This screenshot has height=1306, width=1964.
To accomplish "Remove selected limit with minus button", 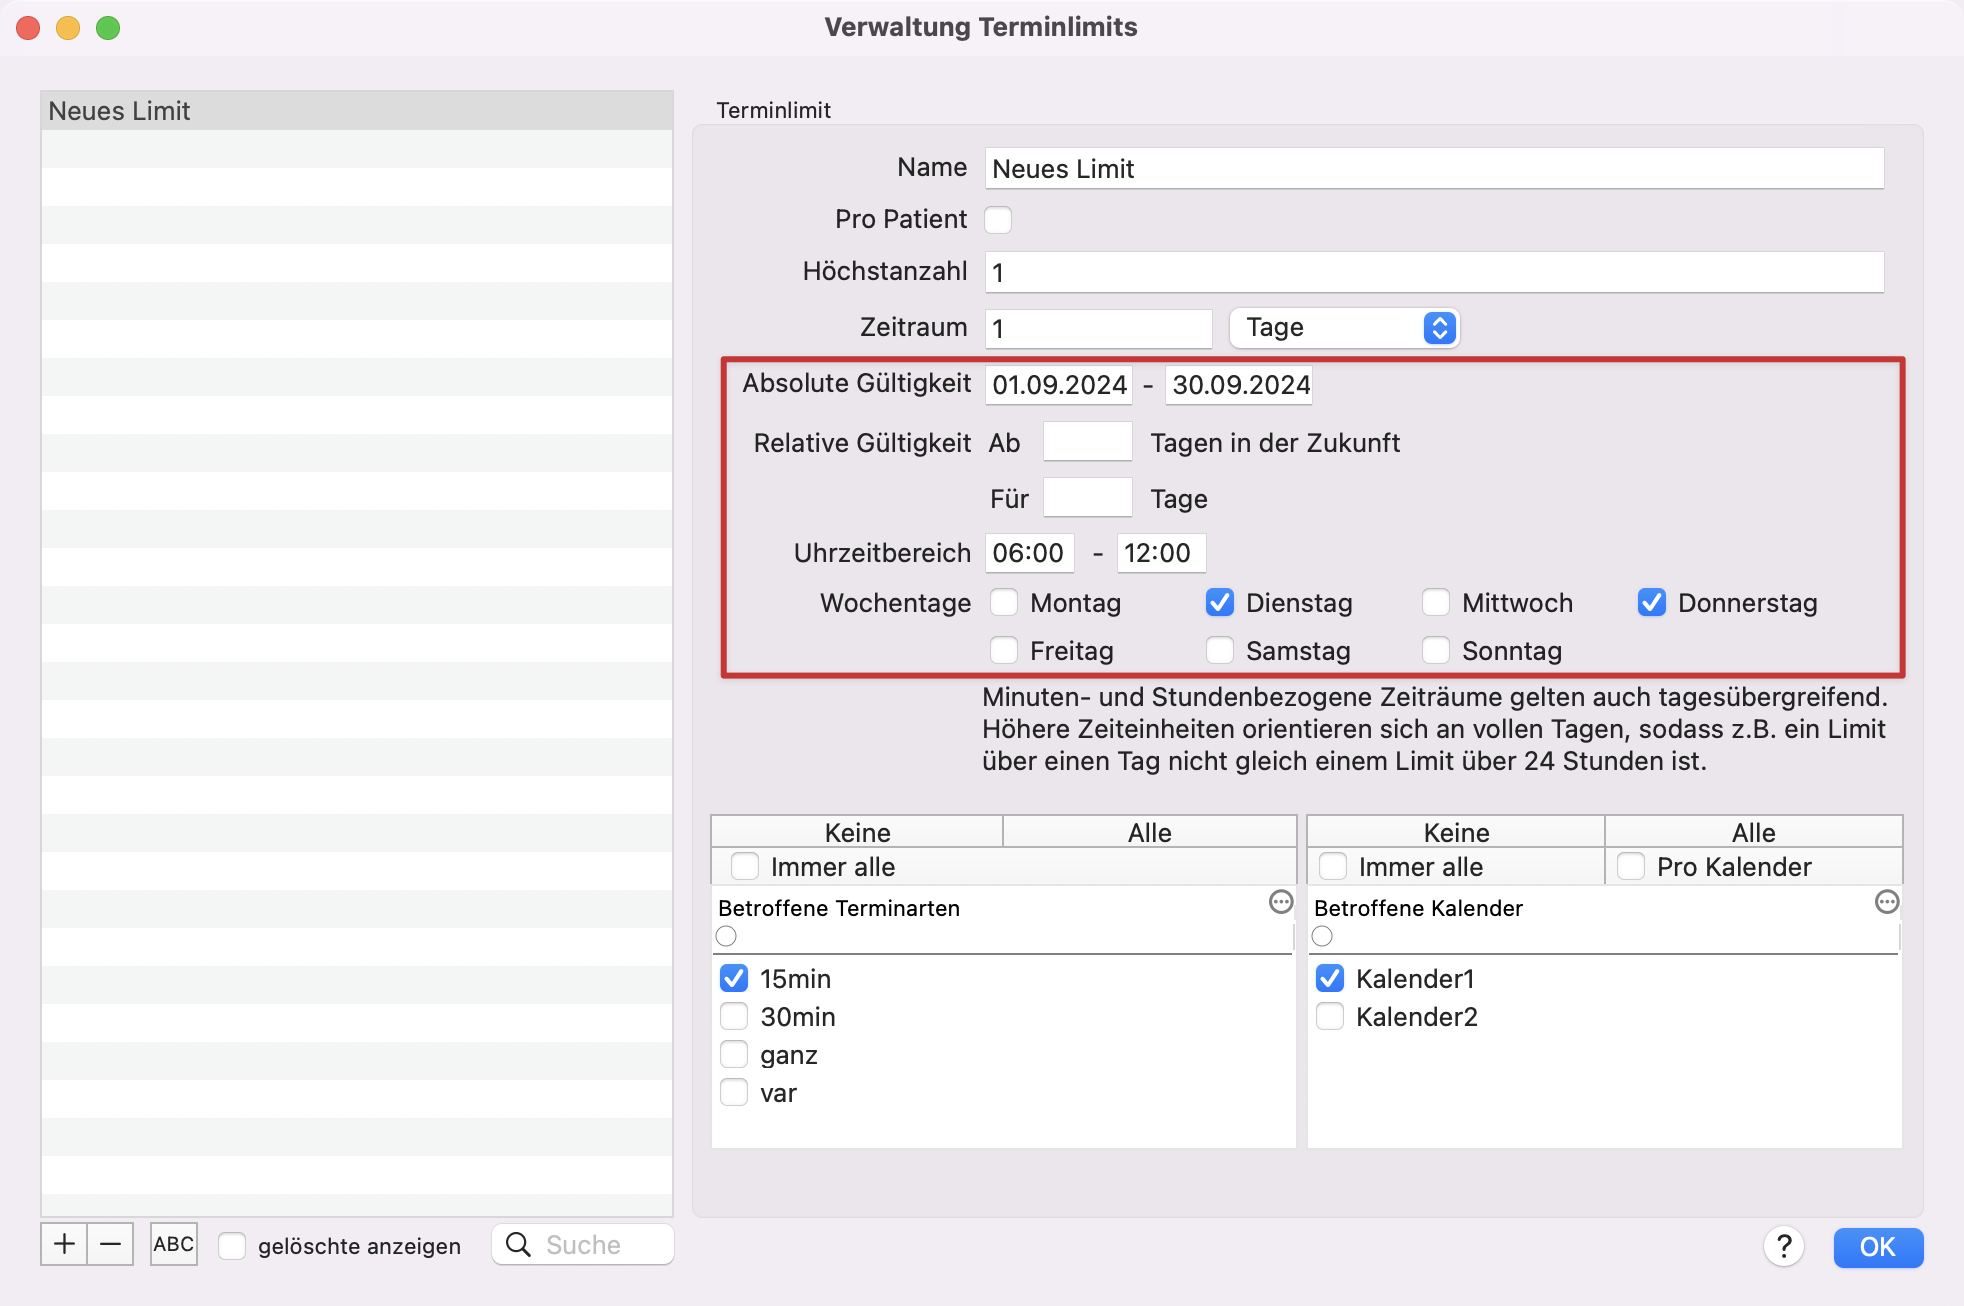I will coord(111,1244).
